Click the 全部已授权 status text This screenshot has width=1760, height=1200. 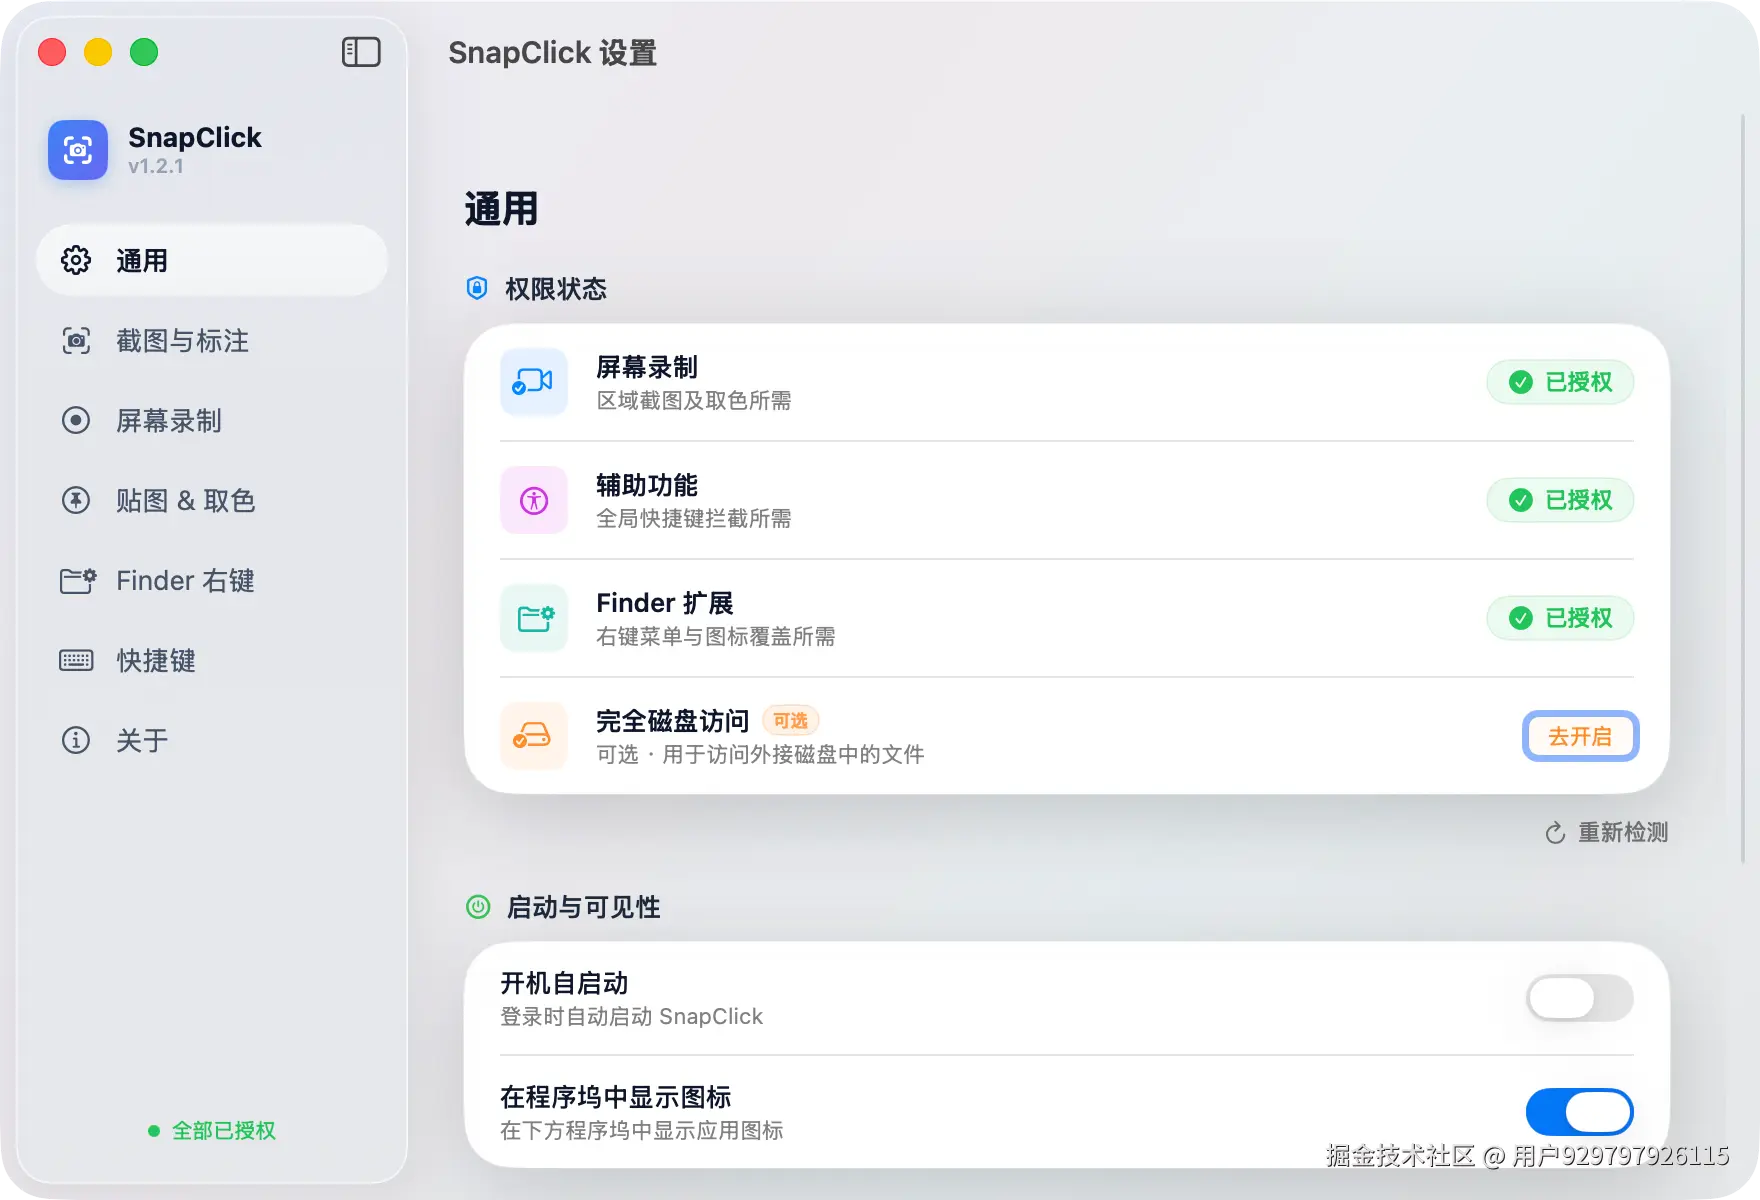click(x=224, y=1130)
